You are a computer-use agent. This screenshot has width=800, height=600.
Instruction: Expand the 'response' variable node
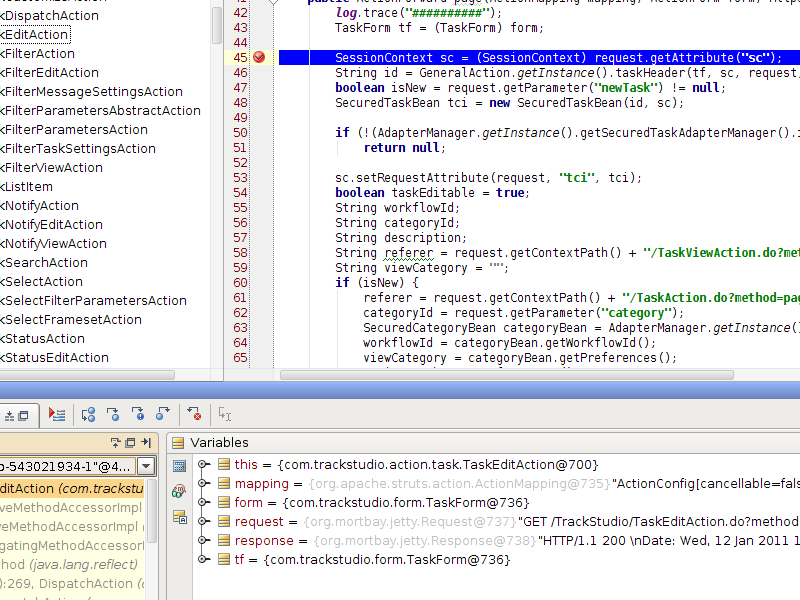203,540
